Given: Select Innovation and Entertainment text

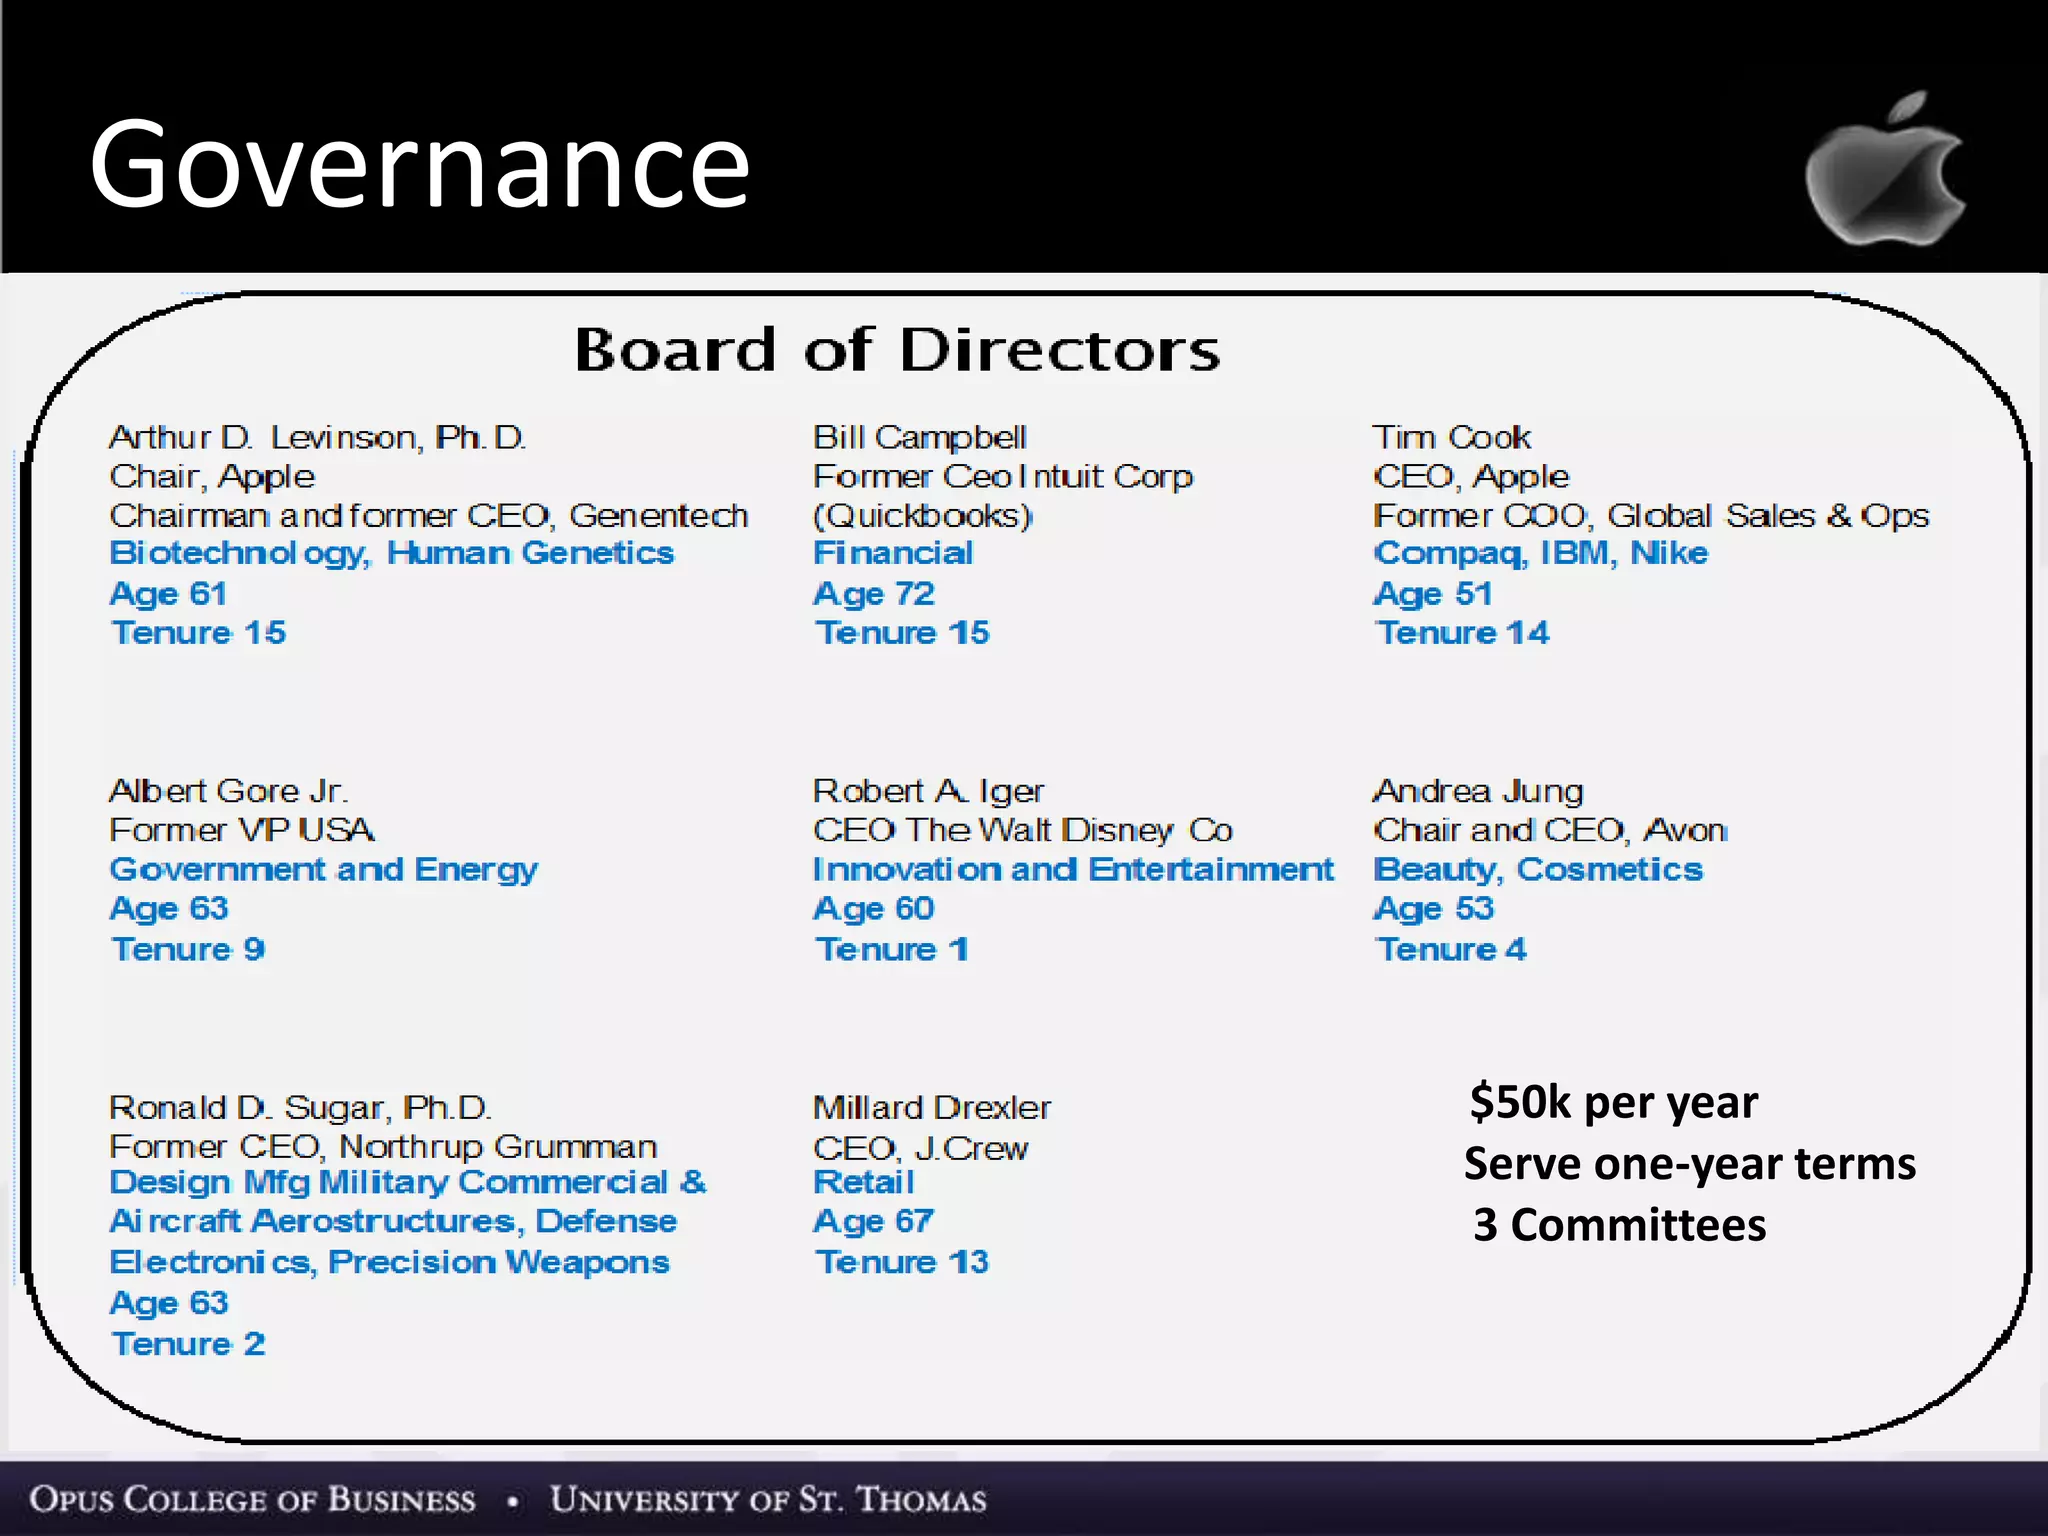Looking at the screenshot, I should pos(1073,869).
